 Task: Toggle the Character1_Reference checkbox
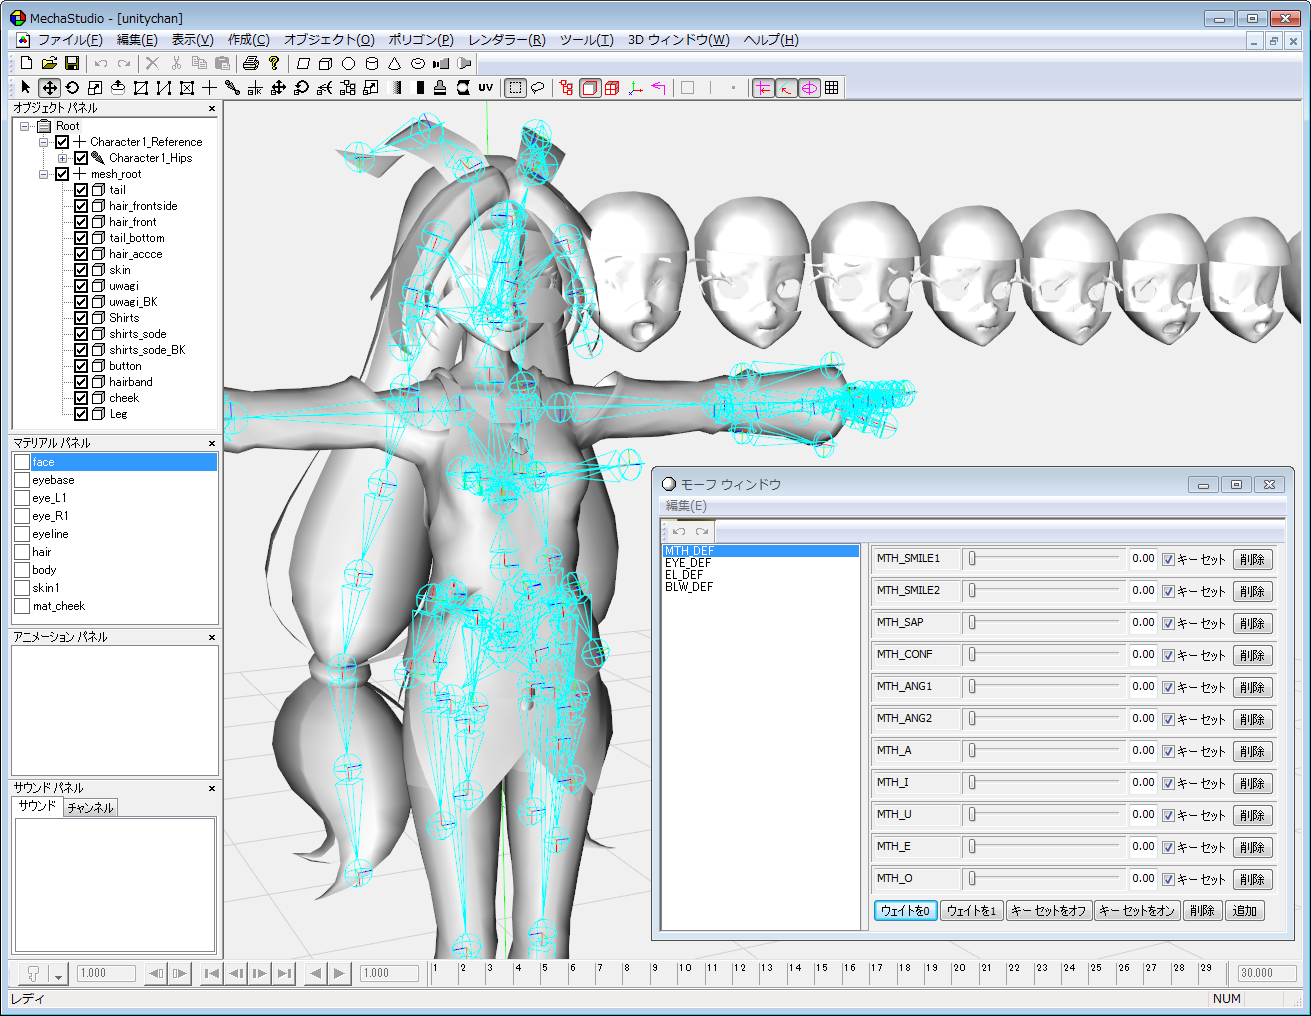(62, 142)
